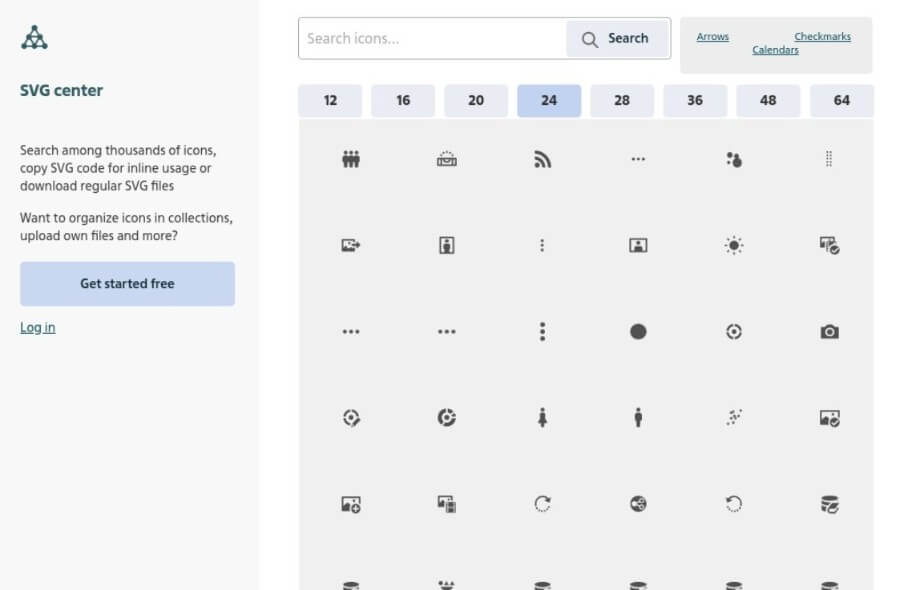900x590 pixels.
Task: Open the Checkmarks category link
Action: pos(823,37)
